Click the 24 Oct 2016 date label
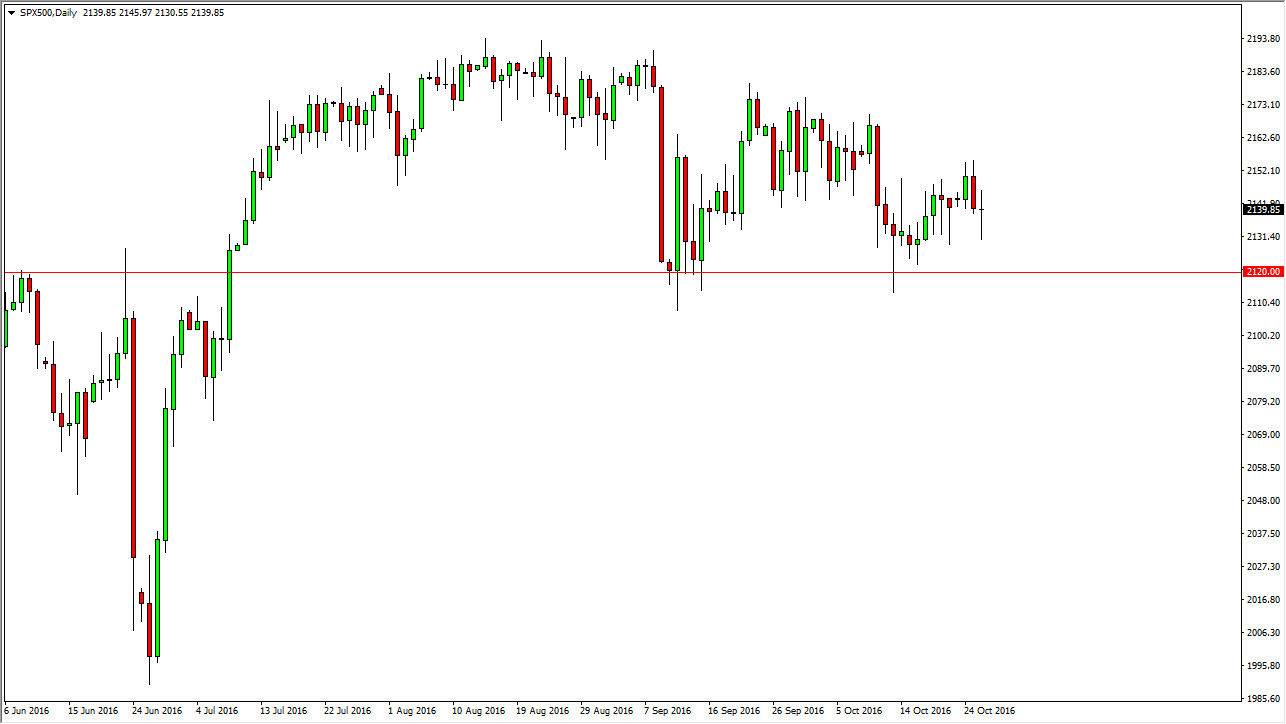 pyautogui.click(x=990, y=711)
